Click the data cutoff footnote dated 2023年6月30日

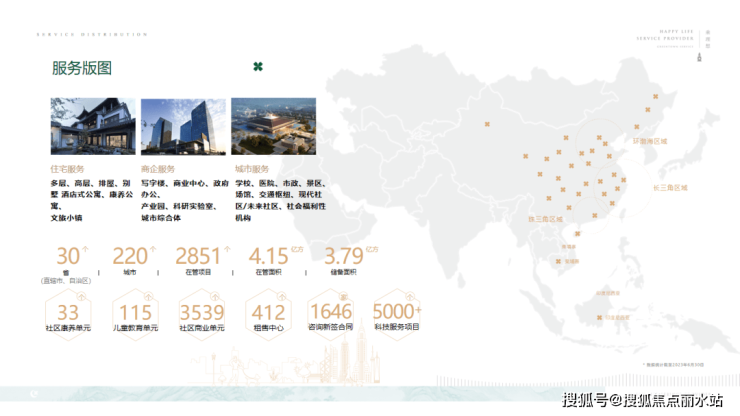[x=673, y=365]
